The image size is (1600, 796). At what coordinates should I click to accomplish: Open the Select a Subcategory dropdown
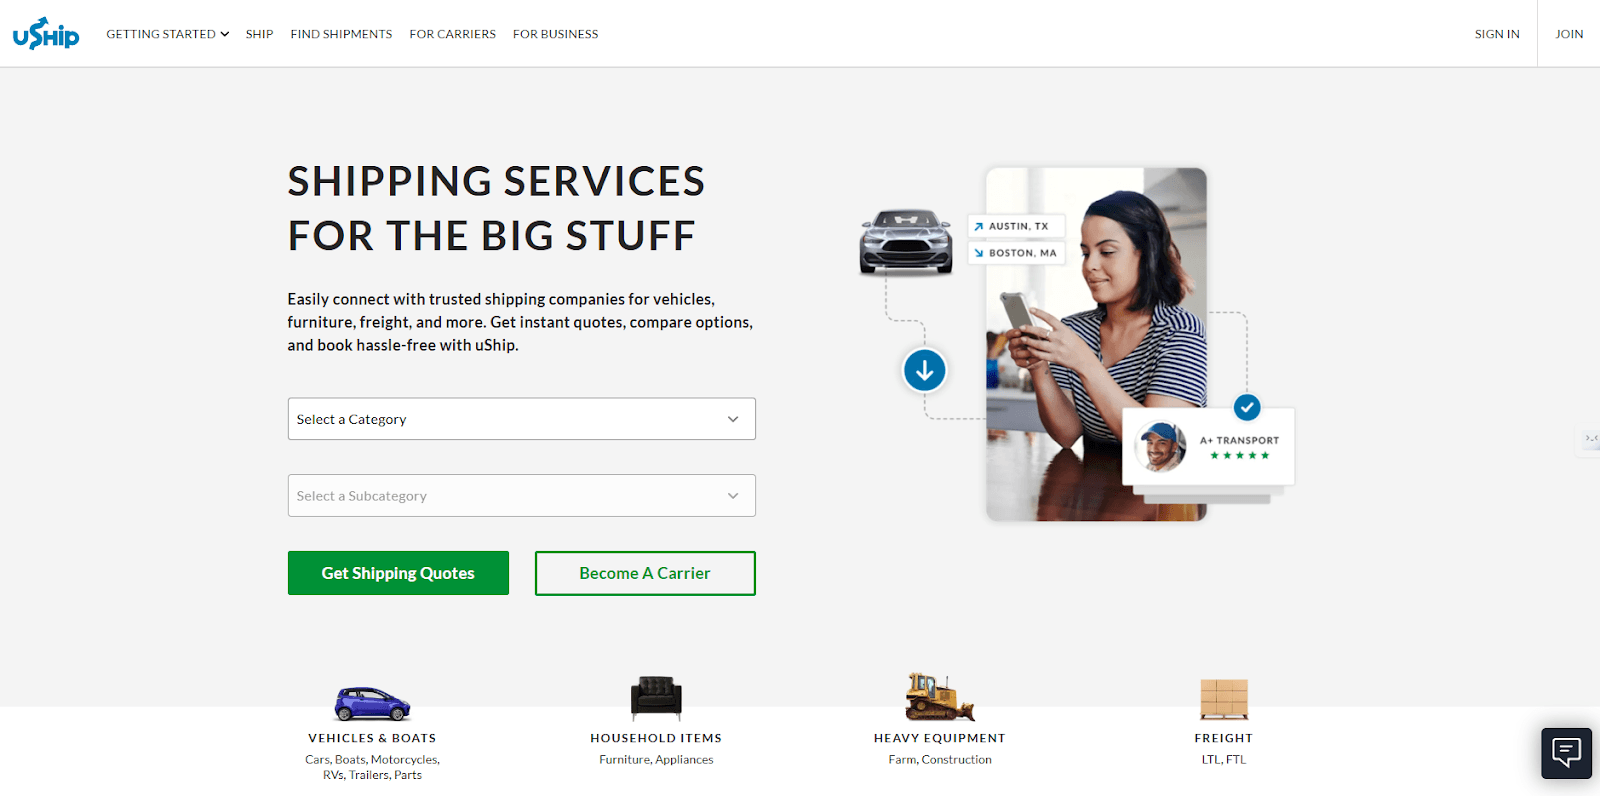coord(522,496)
